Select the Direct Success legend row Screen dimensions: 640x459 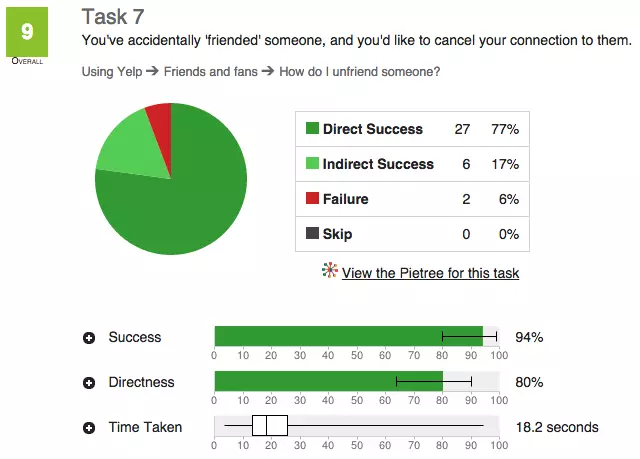[x=412, y=129]
